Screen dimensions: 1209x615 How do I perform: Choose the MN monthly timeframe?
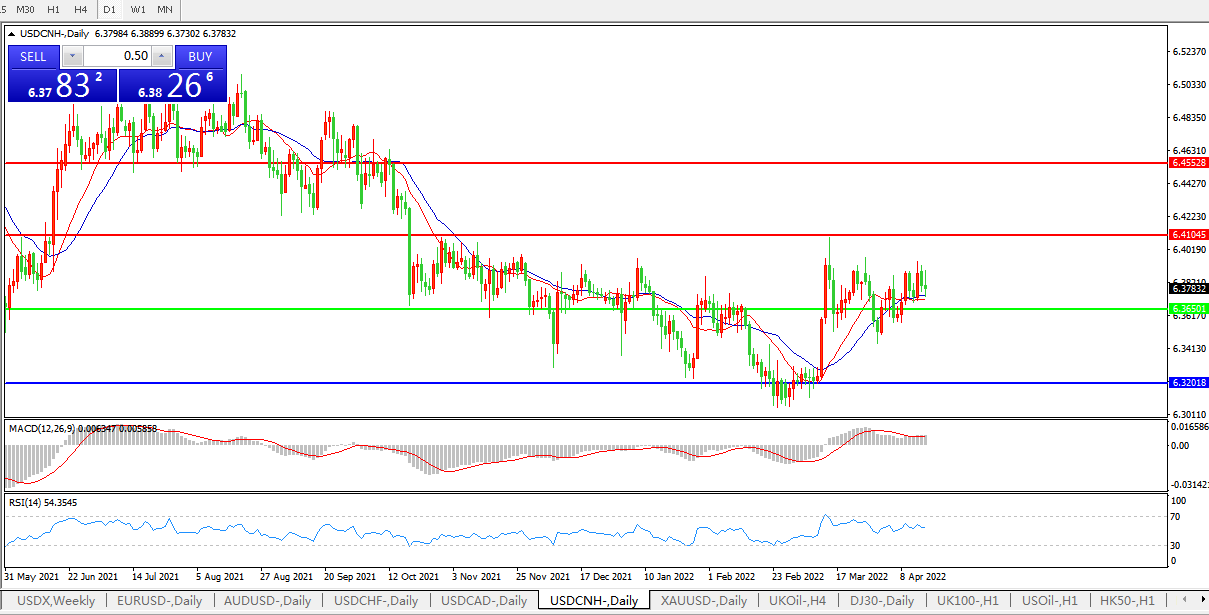165,9
